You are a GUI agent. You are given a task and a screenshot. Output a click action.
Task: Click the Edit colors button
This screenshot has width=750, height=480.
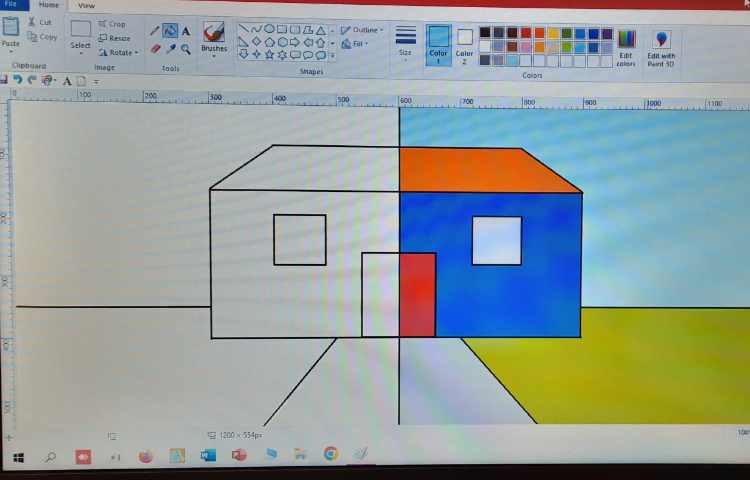(626, 46)
